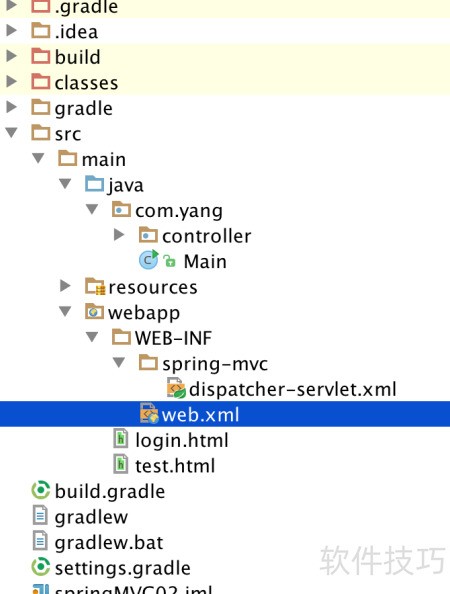The width and height of the screenshot is (450, 594).
Task: Select test.html in the project tree
Action: click(x=175, y=465)
